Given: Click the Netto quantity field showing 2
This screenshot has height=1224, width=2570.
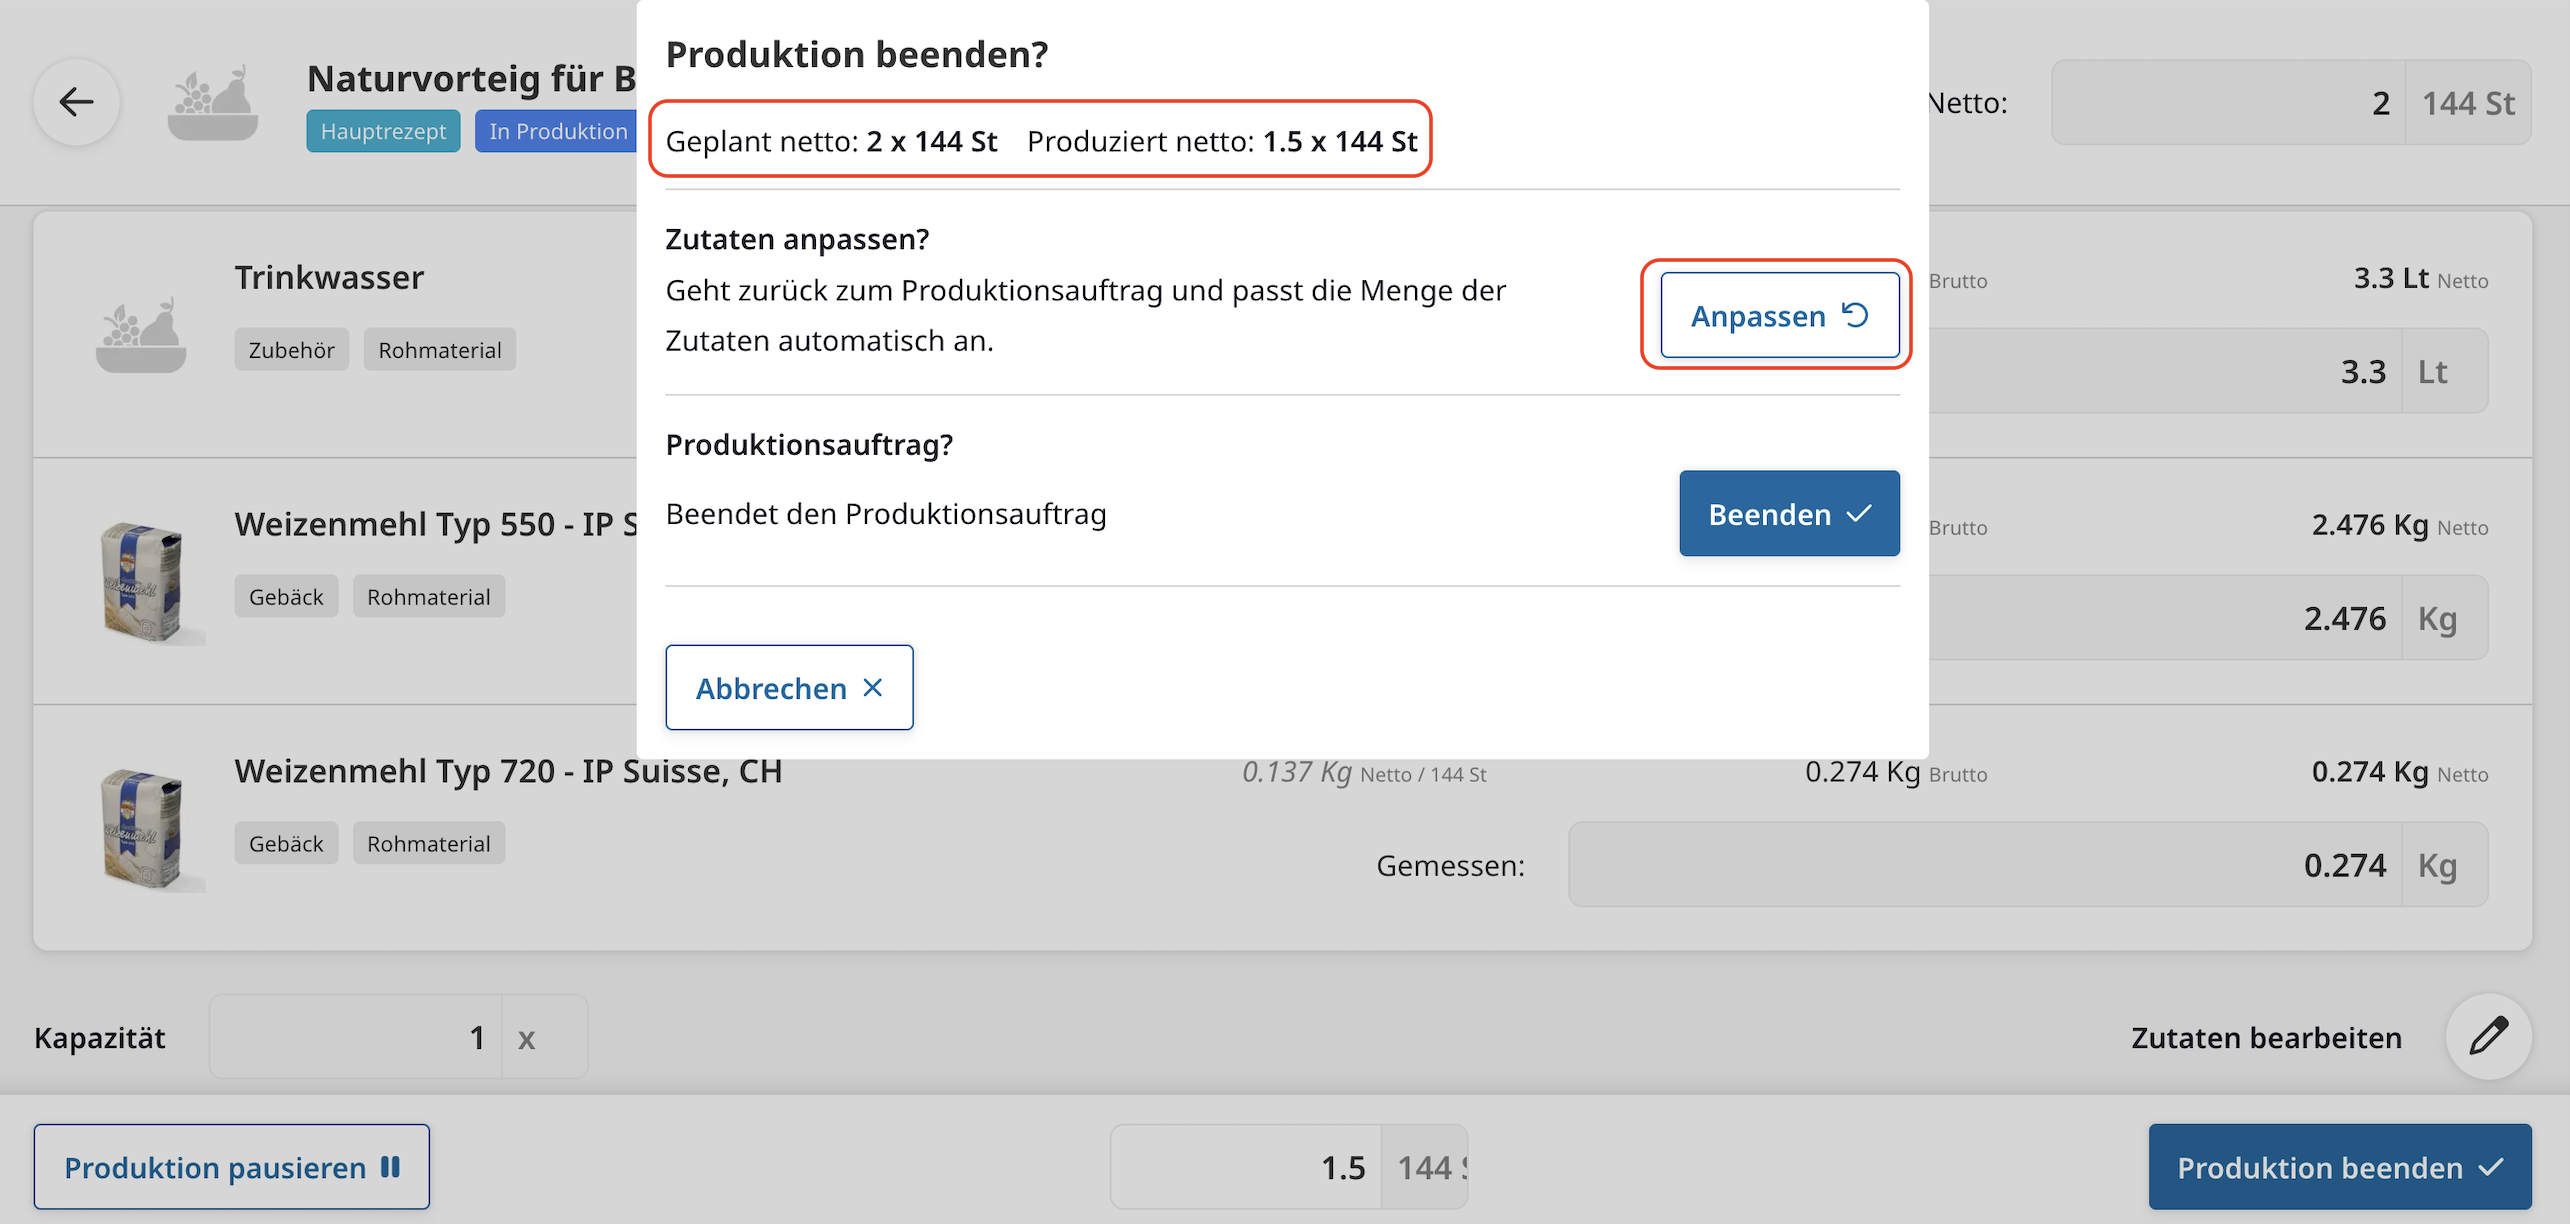Looking at the screenshot, I should 2227,103.
